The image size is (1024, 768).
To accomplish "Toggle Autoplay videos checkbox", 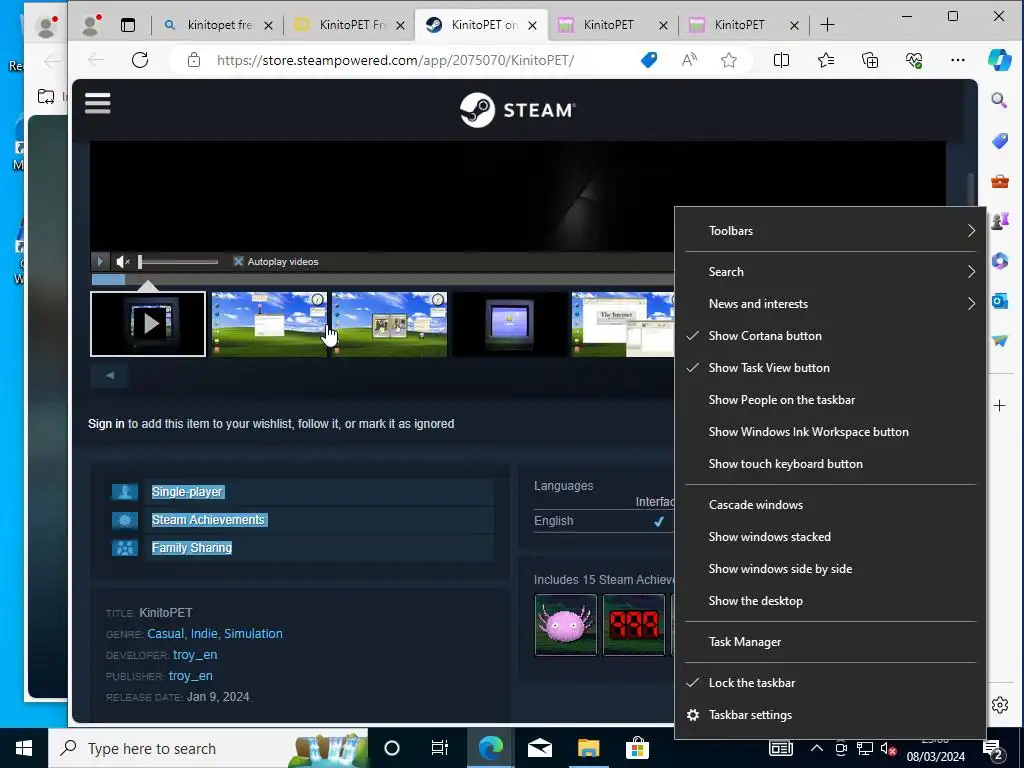I will pyautogui.click(x=238, y=261).
